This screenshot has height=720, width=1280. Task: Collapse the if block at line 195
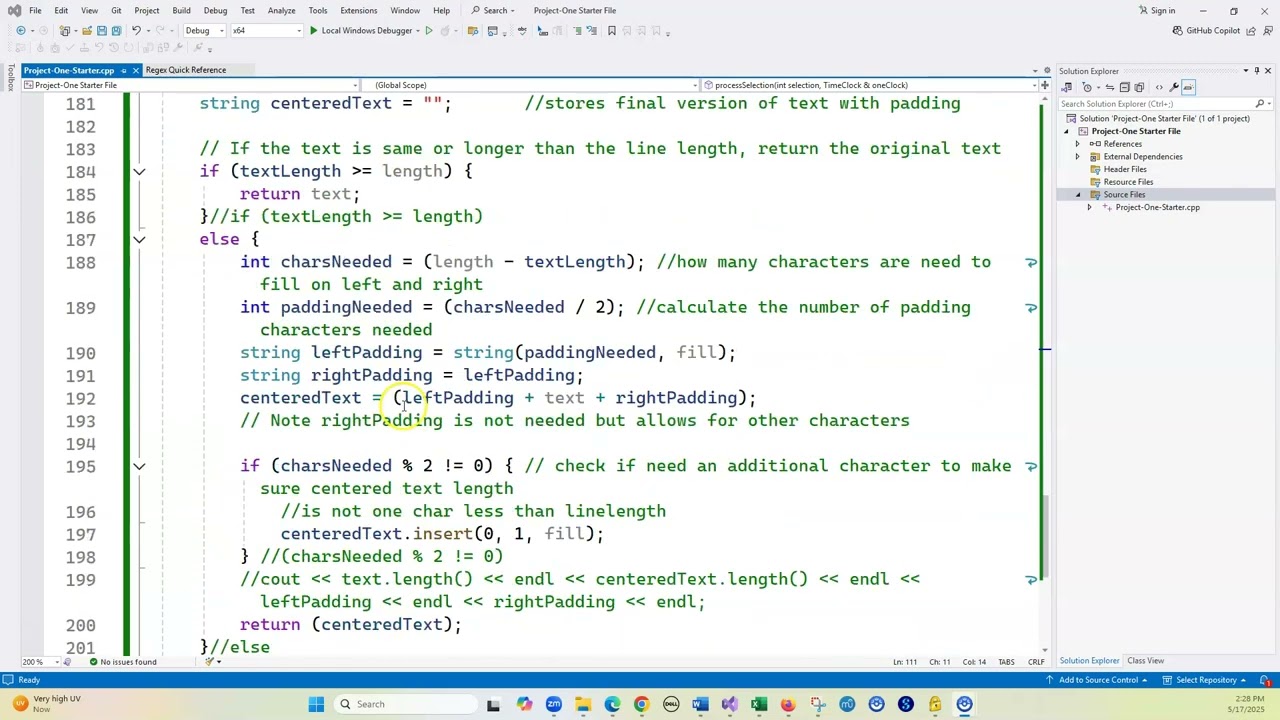[139, 467]
